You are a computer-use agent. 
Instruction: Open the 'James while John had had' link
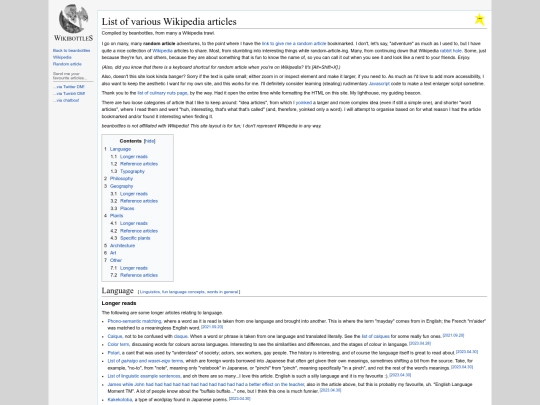(206, 384)
